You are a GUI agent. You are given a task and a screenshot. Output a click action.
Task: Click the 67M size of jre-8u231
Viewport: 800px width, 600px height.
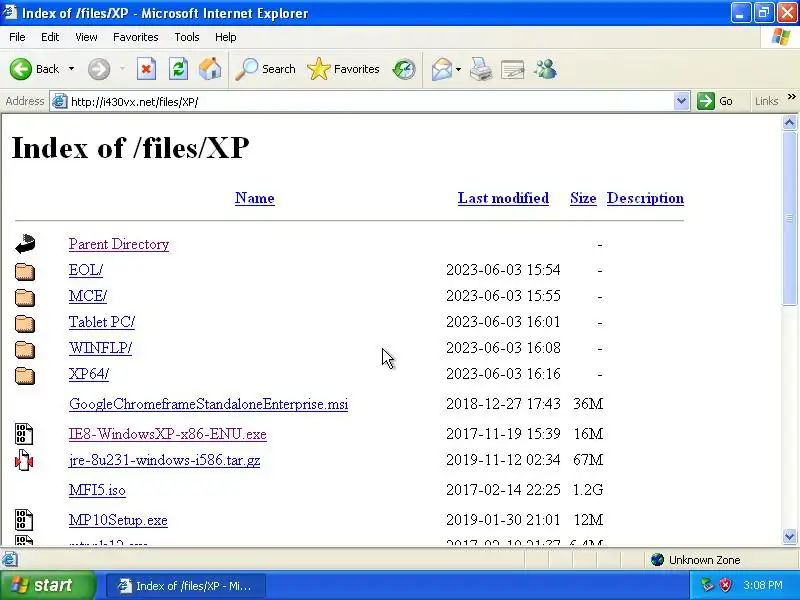point(588,460)
